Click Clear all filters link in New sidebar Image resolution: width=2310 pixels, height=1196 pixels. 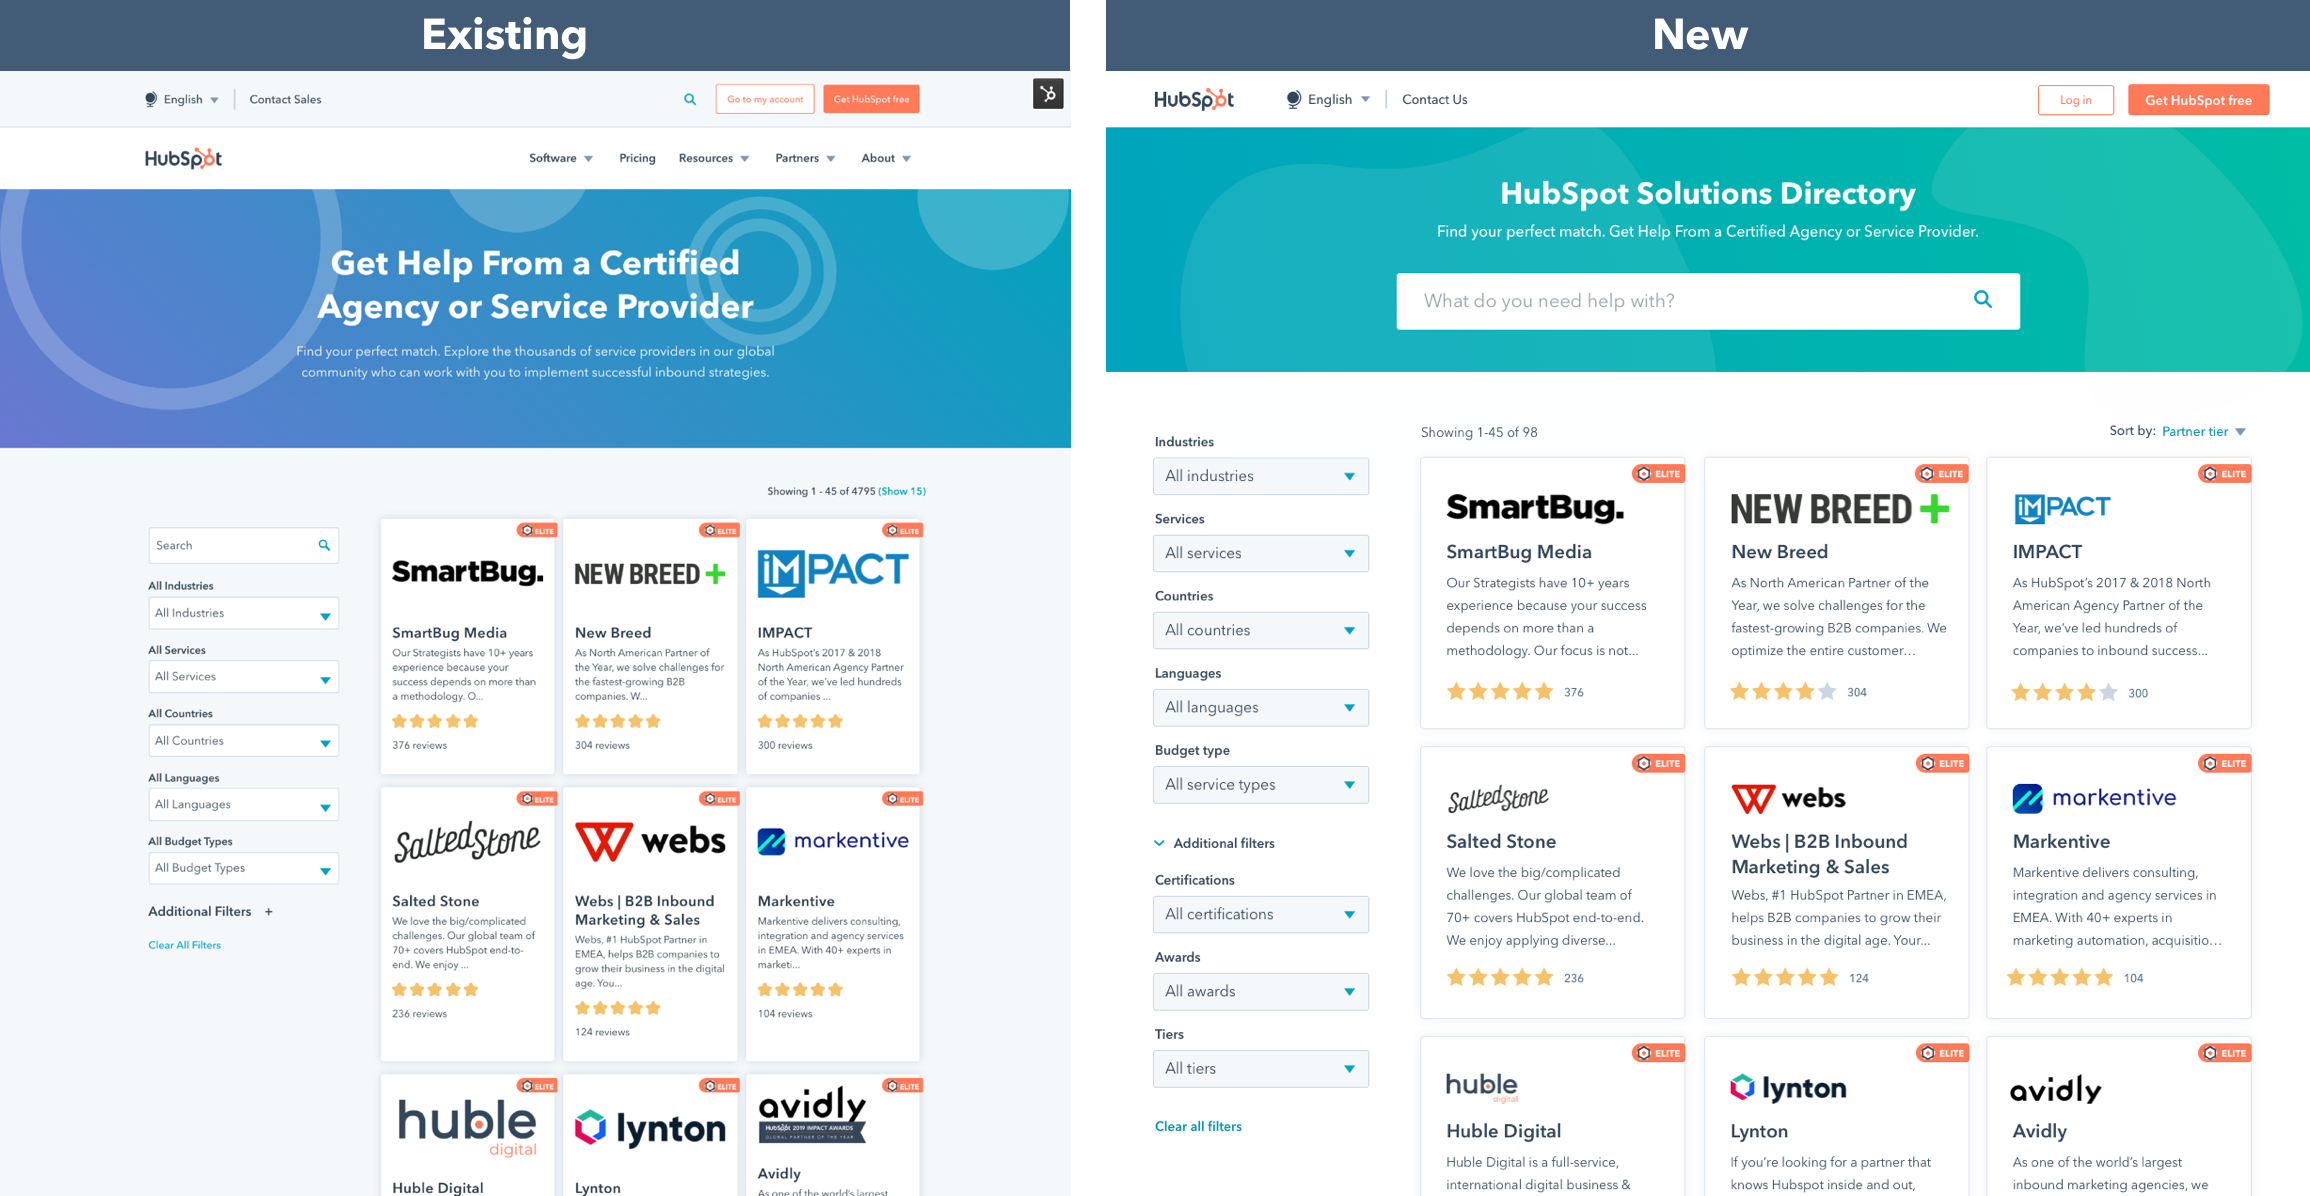pyautogui.click(x=1198, y=1126)
